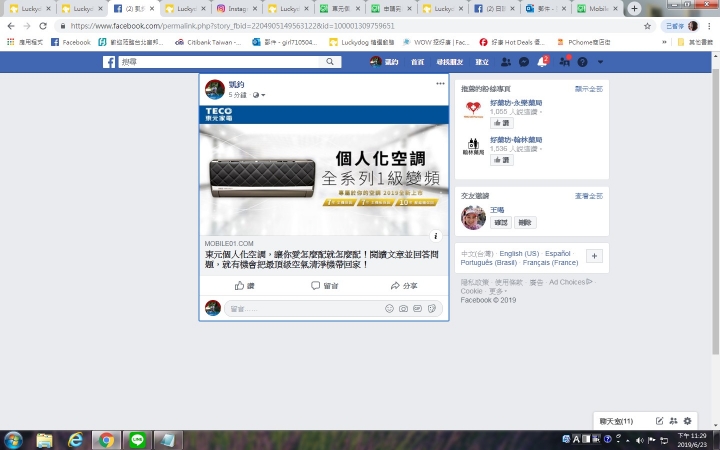Open the post options three-dots menu
Screen dimensions: 720x450
(x=440, y=84)
